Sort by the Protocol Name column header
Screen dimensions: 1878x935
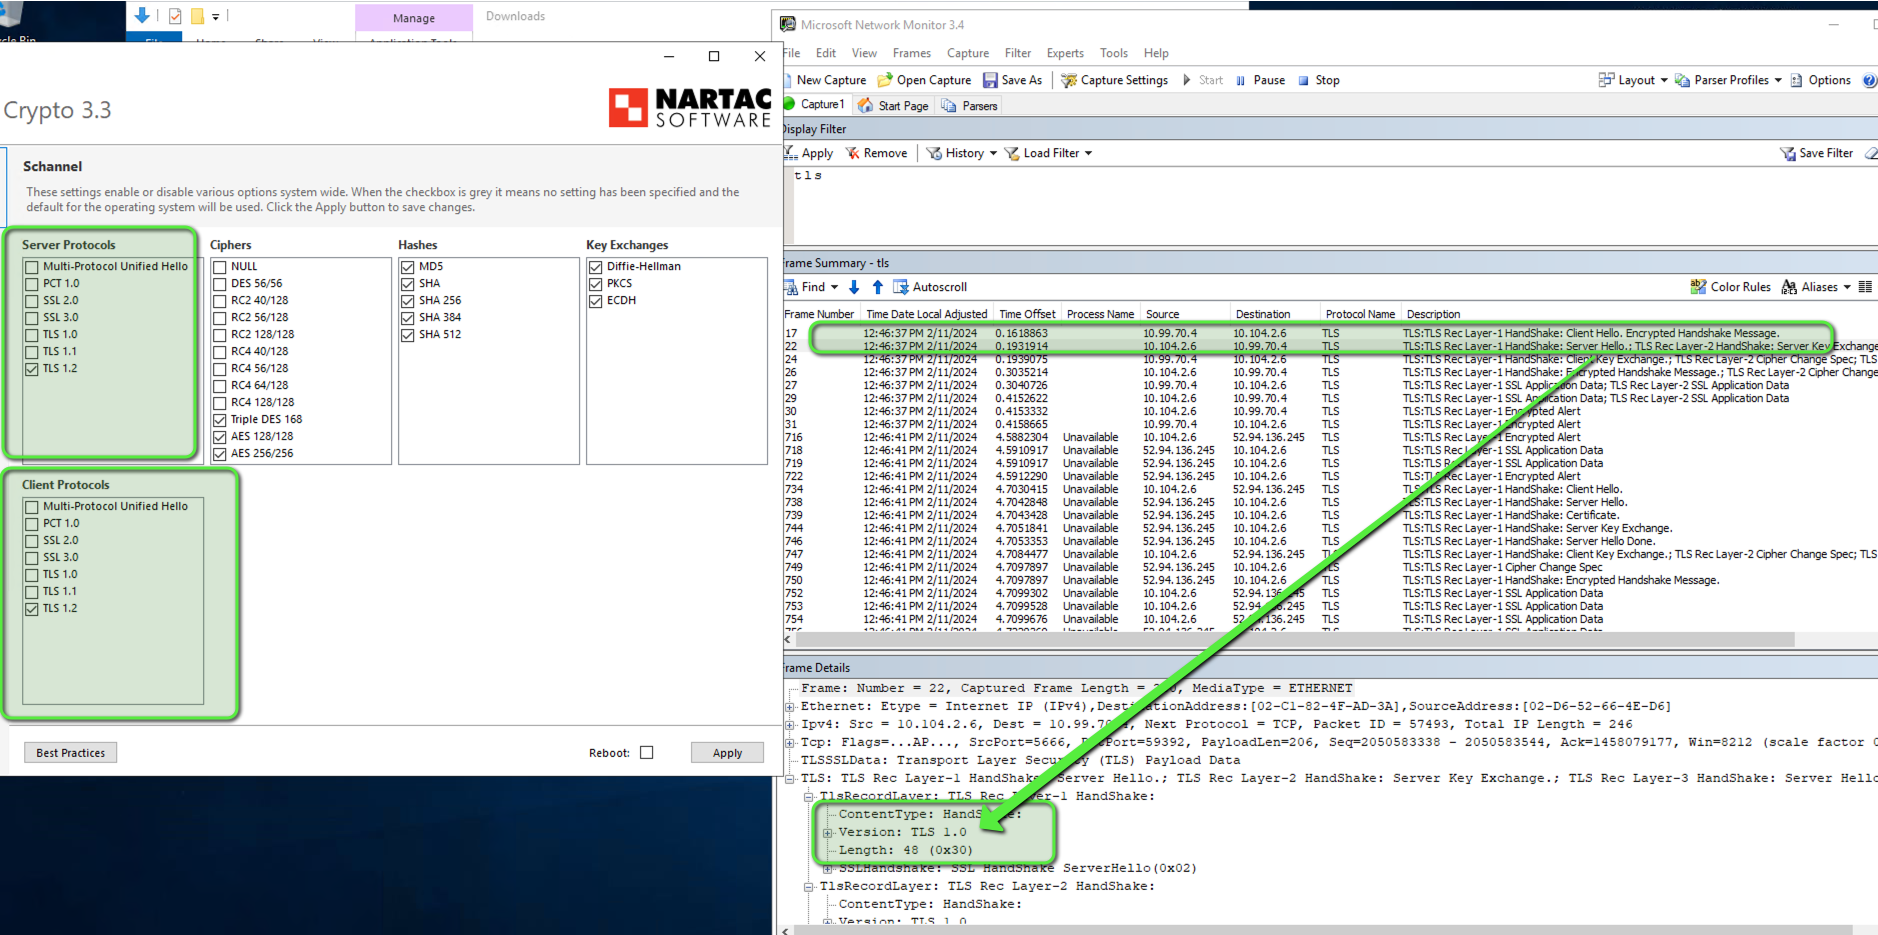point(1360,314)
